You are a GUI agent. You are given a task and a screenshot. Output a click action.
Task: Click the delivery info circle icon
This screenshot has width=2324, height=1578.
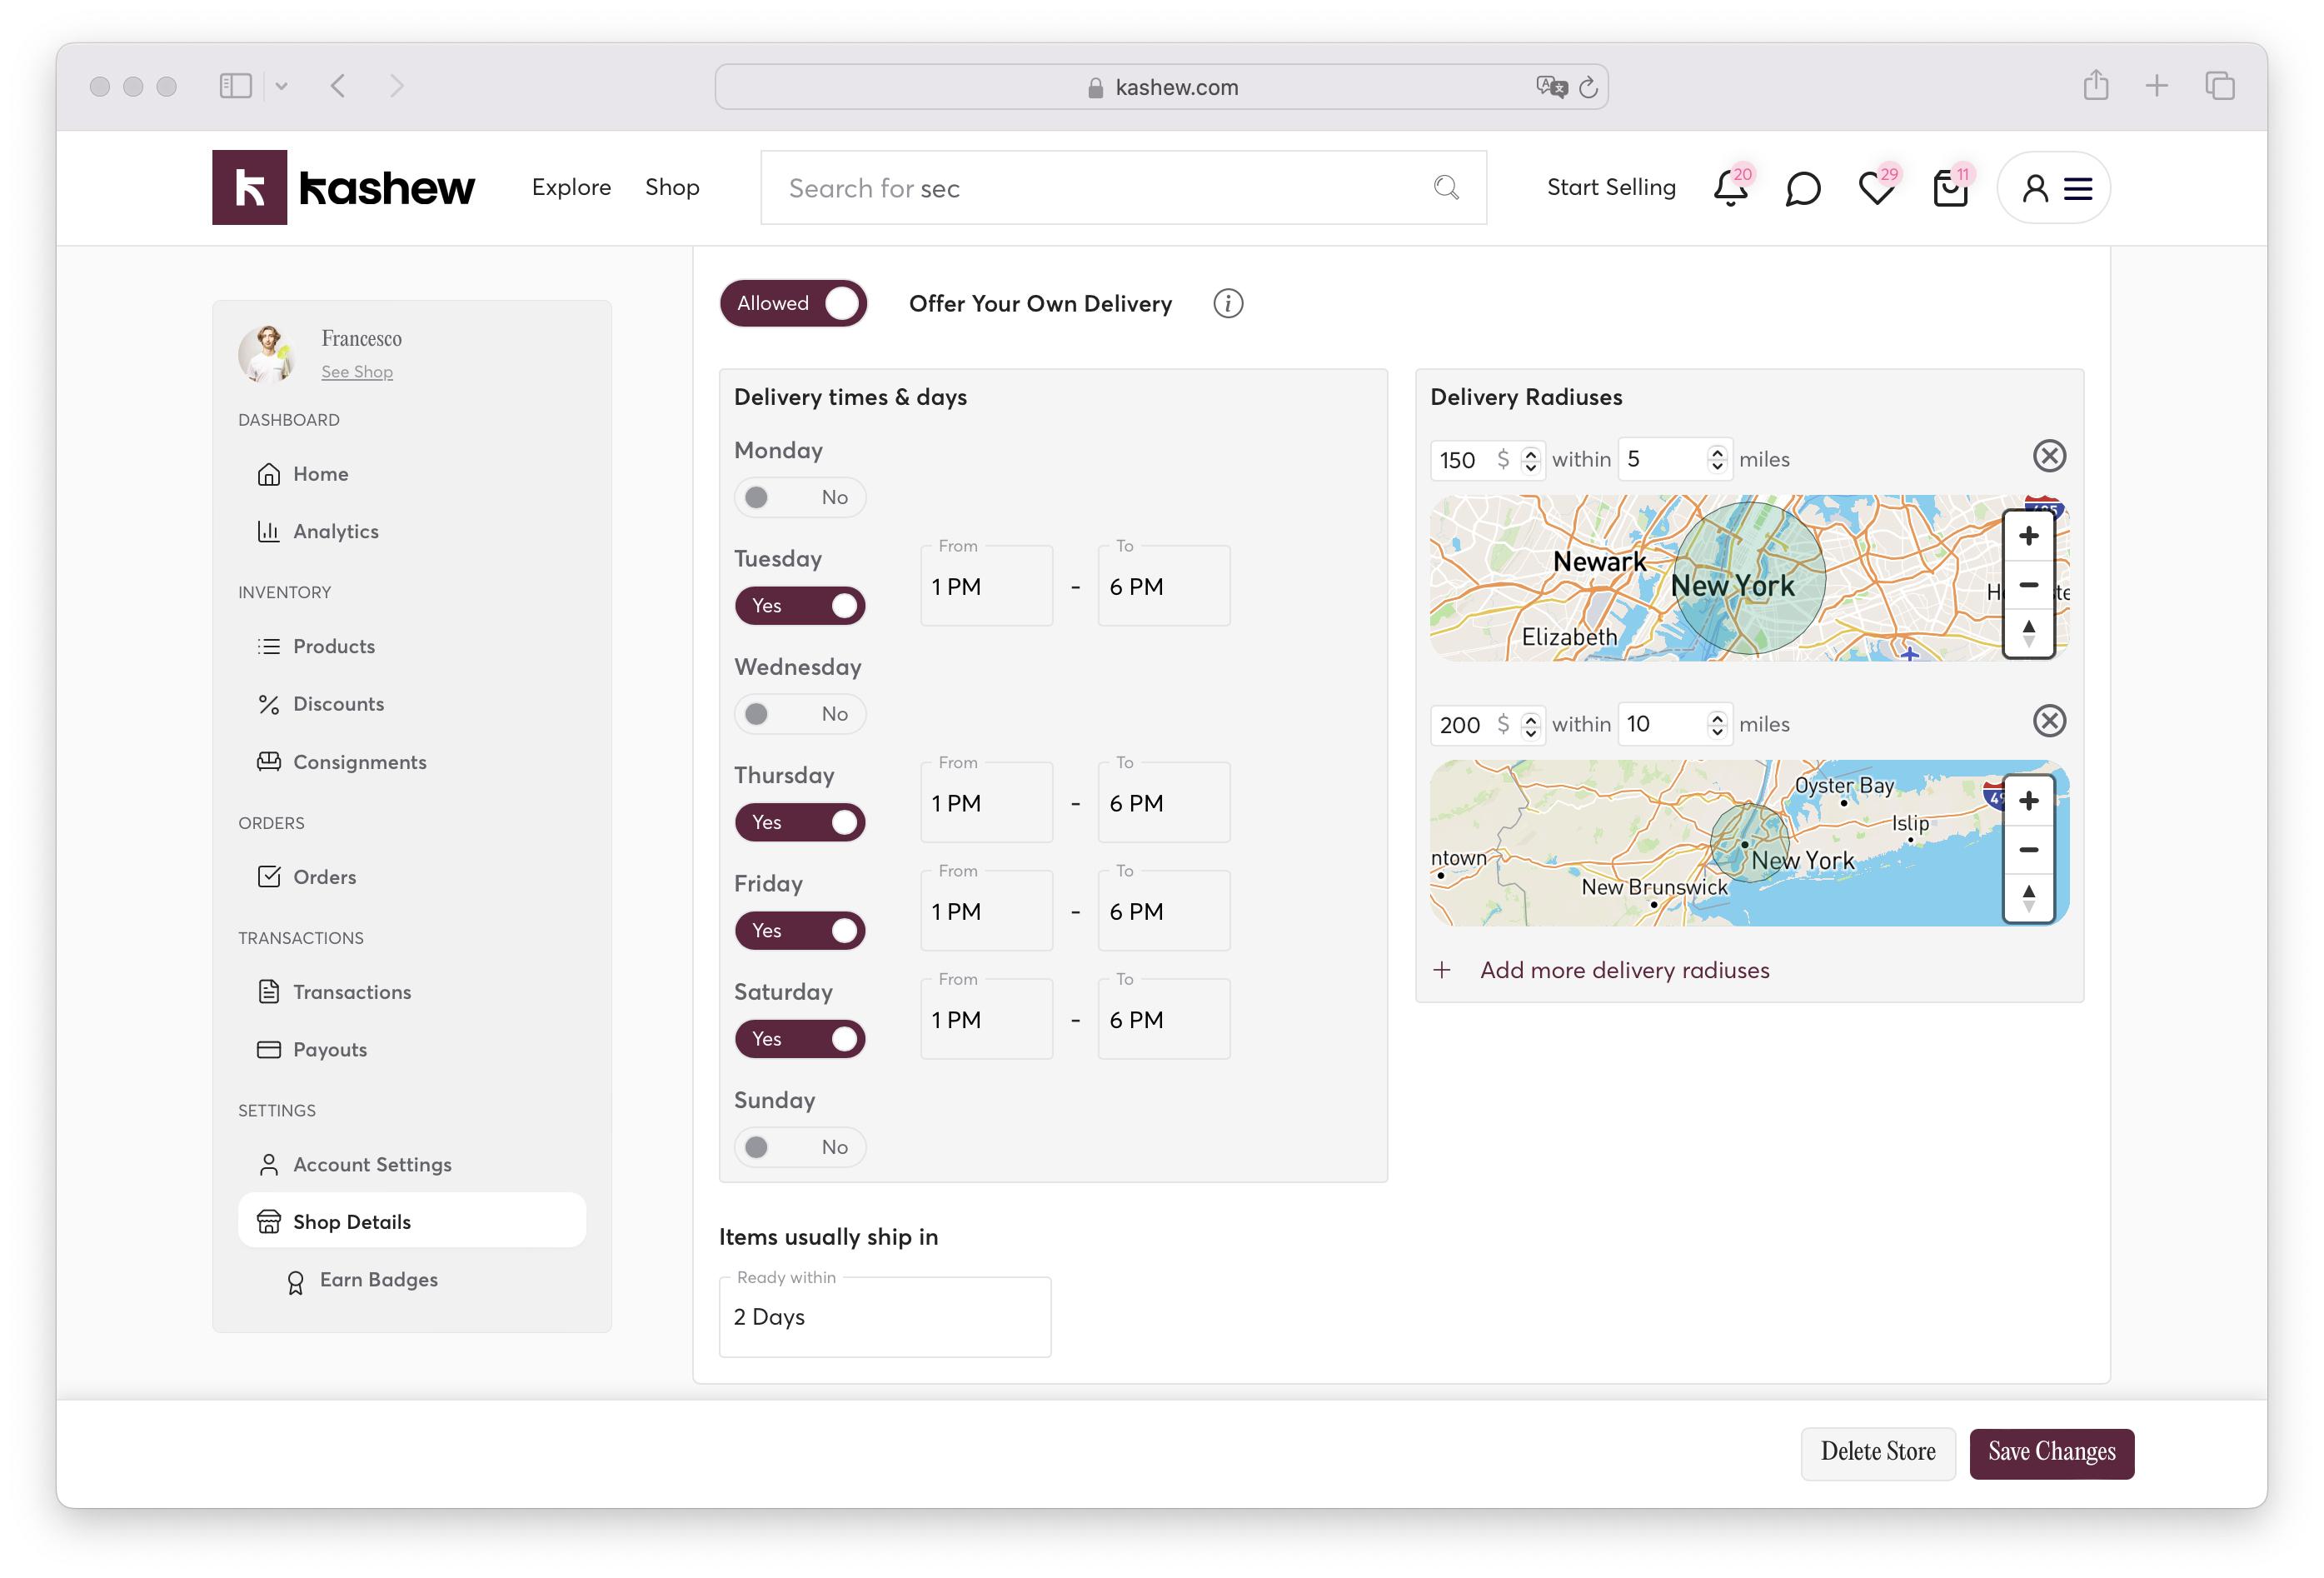pyautogui.click(x=1228, y=303)
